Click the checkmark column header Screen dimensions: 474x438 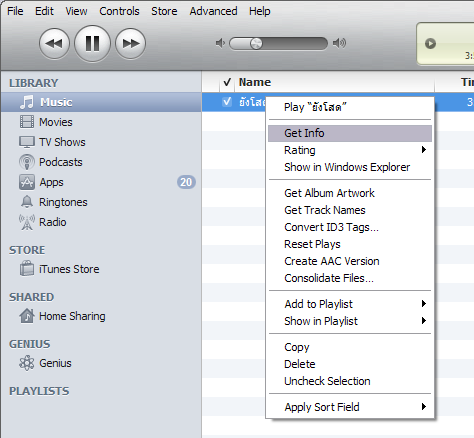[x=227, y=82]
